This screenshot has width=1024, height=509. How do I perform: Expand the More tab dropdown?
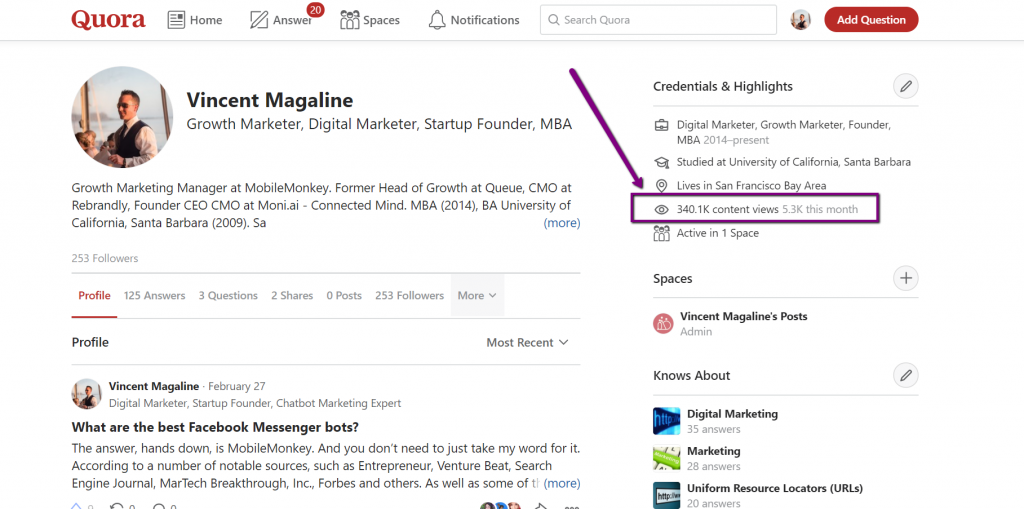coord(477,295)
